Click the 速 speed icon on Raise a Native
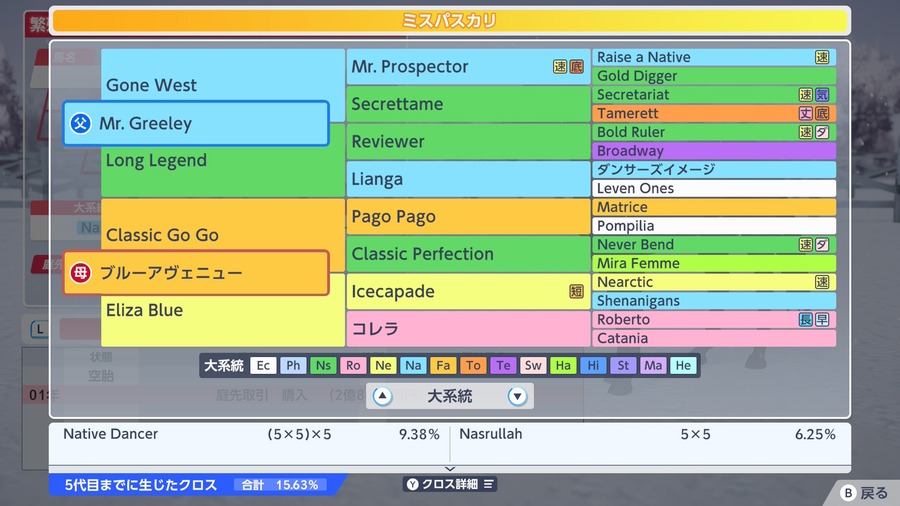Image resolution: width=900 pixels, height=506 pixels. (822, 57)
